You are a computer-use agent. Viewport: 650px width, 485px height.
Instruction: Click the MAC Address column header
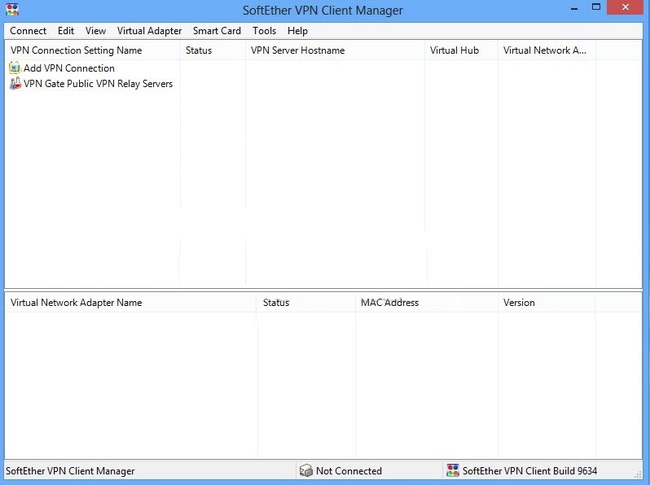[x=427, y=303]
